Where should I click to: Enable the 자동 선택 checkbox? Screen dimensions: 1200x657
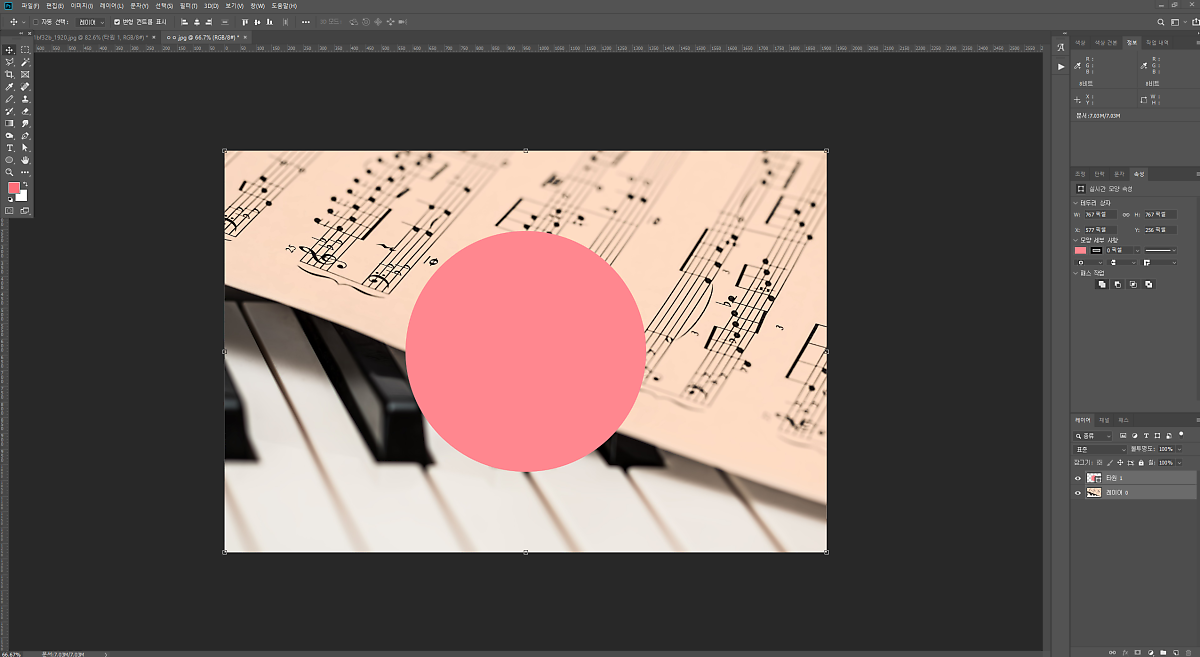[36, 21]
